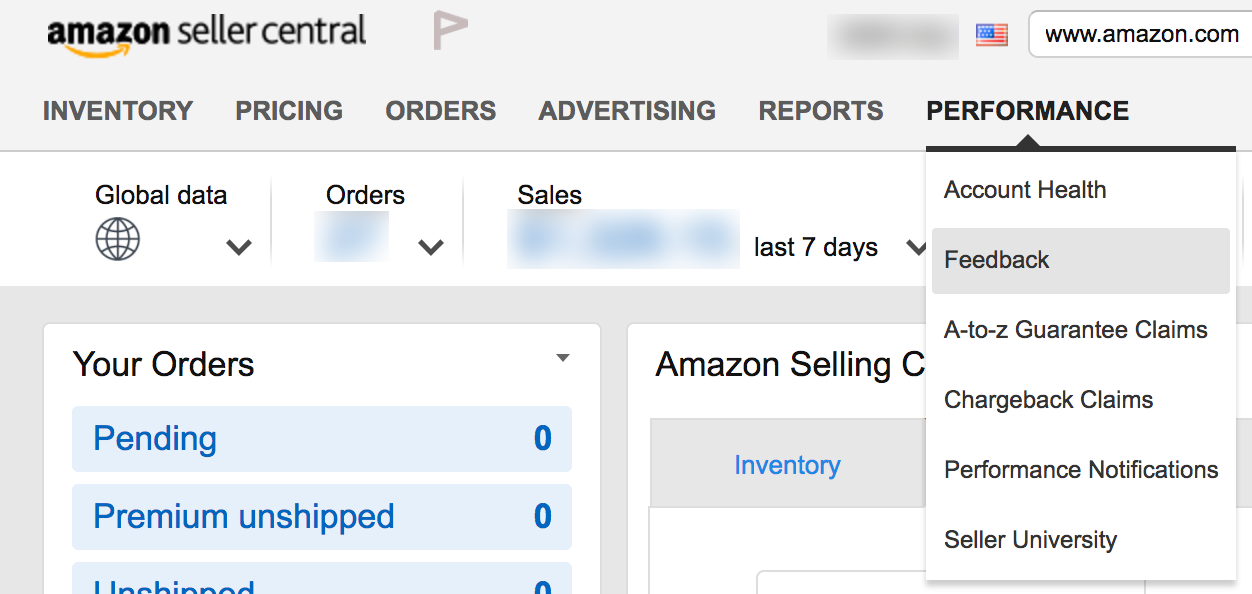Click the Amazon Seller Central logo
This screenshot has height=594, width=1252.
click(x=206, y=35)
